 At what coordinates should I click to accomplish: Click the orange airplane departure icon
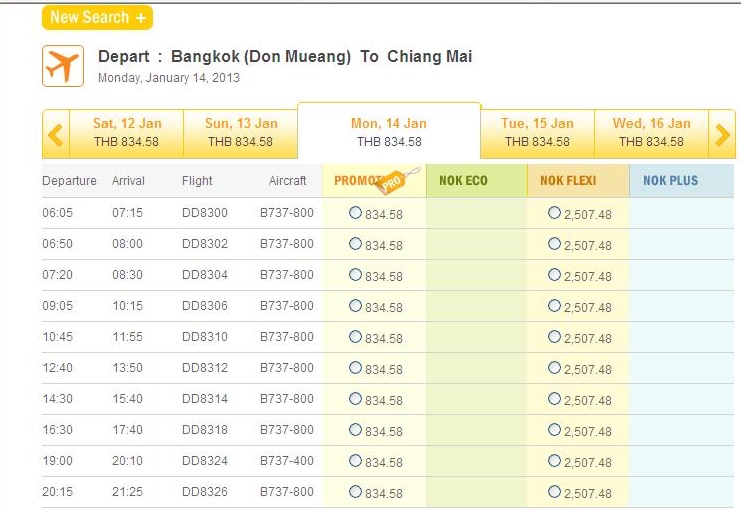(63, 66)
